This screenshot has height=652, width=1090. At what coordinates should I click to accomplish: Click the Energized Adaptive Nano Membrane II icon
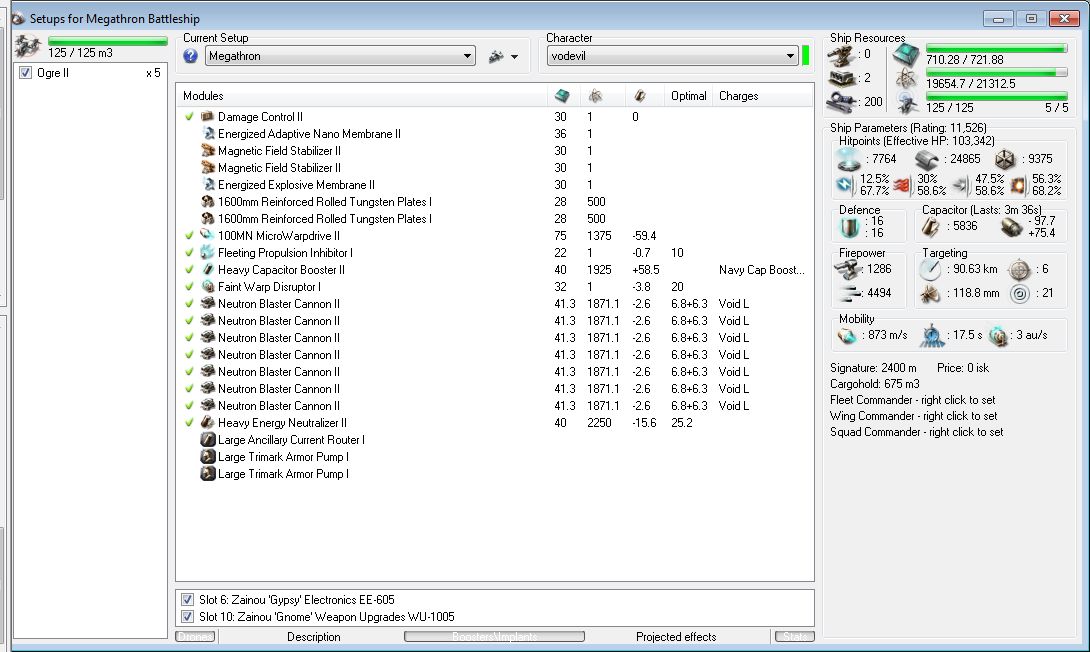click(x=207, y=133)
